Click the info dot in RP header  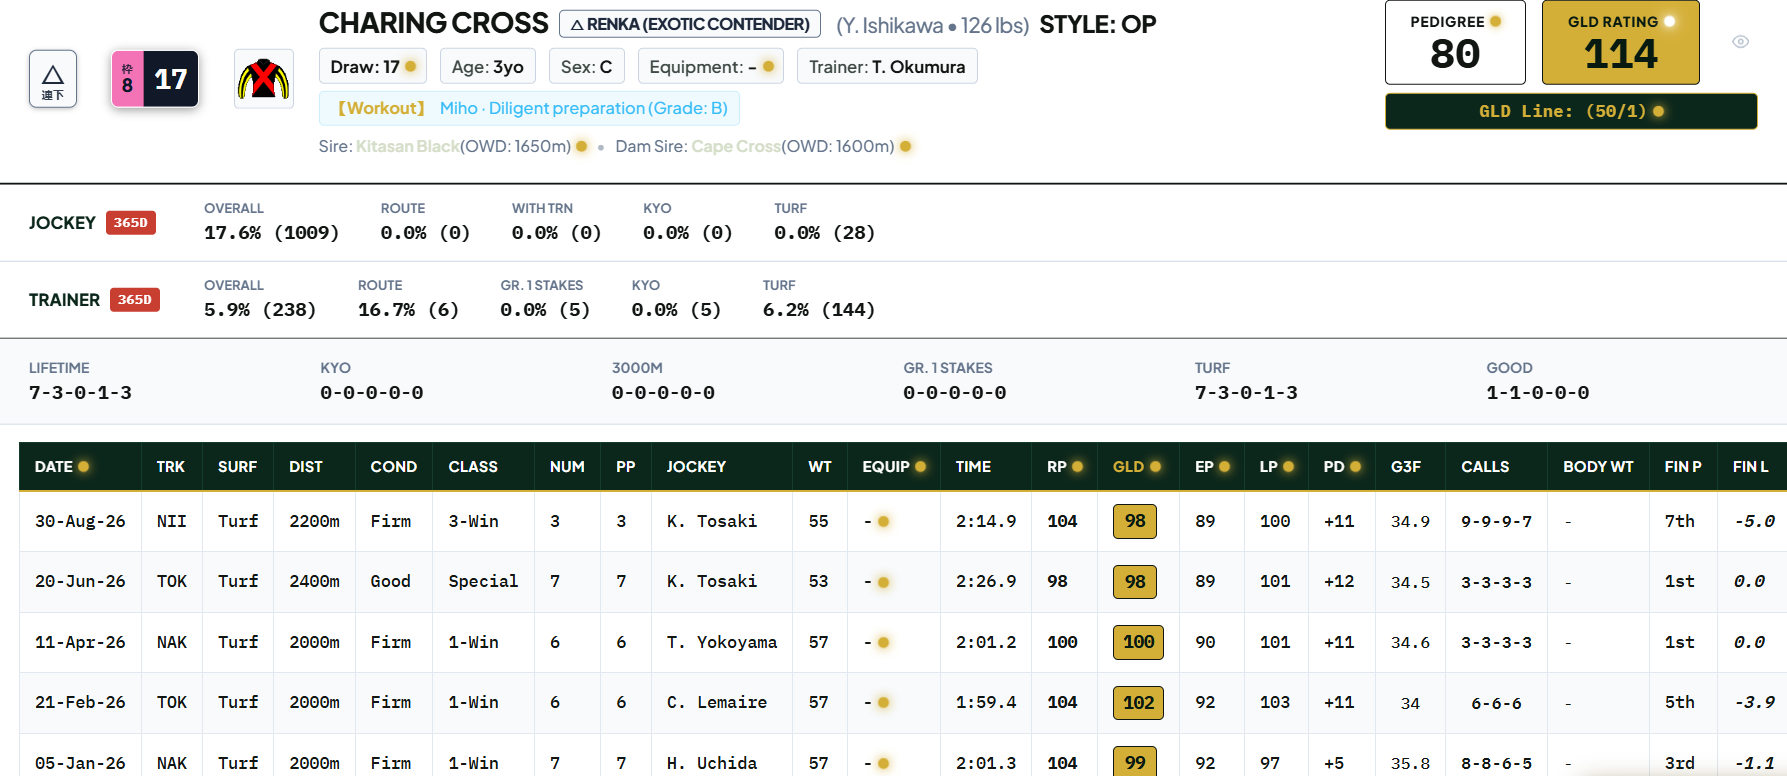[x=1077, y=466]
